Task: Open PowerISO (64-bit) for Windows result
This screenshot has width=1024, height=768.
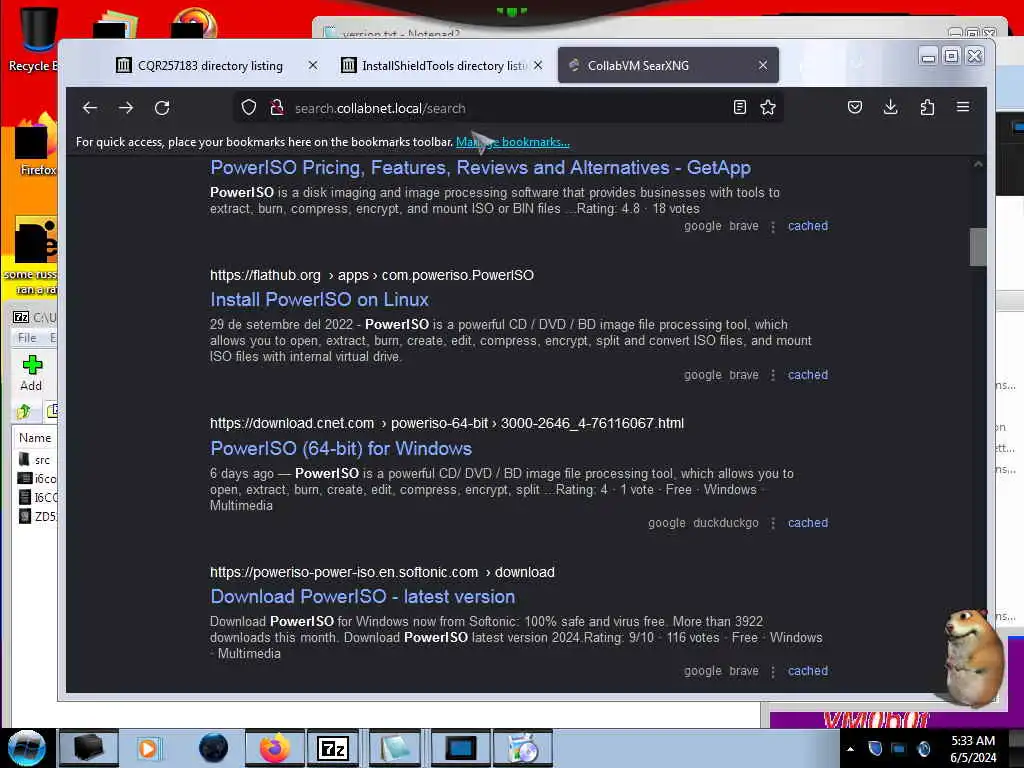Action: click(x=341, y=449)
